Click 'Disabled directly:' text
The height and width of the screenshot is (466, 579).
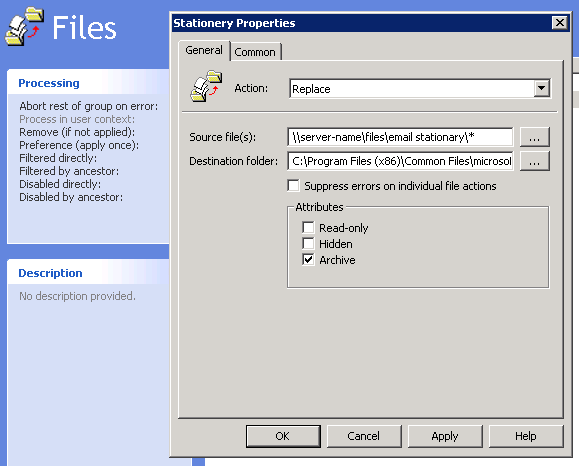pyautogui.click(x=60, y=184)
